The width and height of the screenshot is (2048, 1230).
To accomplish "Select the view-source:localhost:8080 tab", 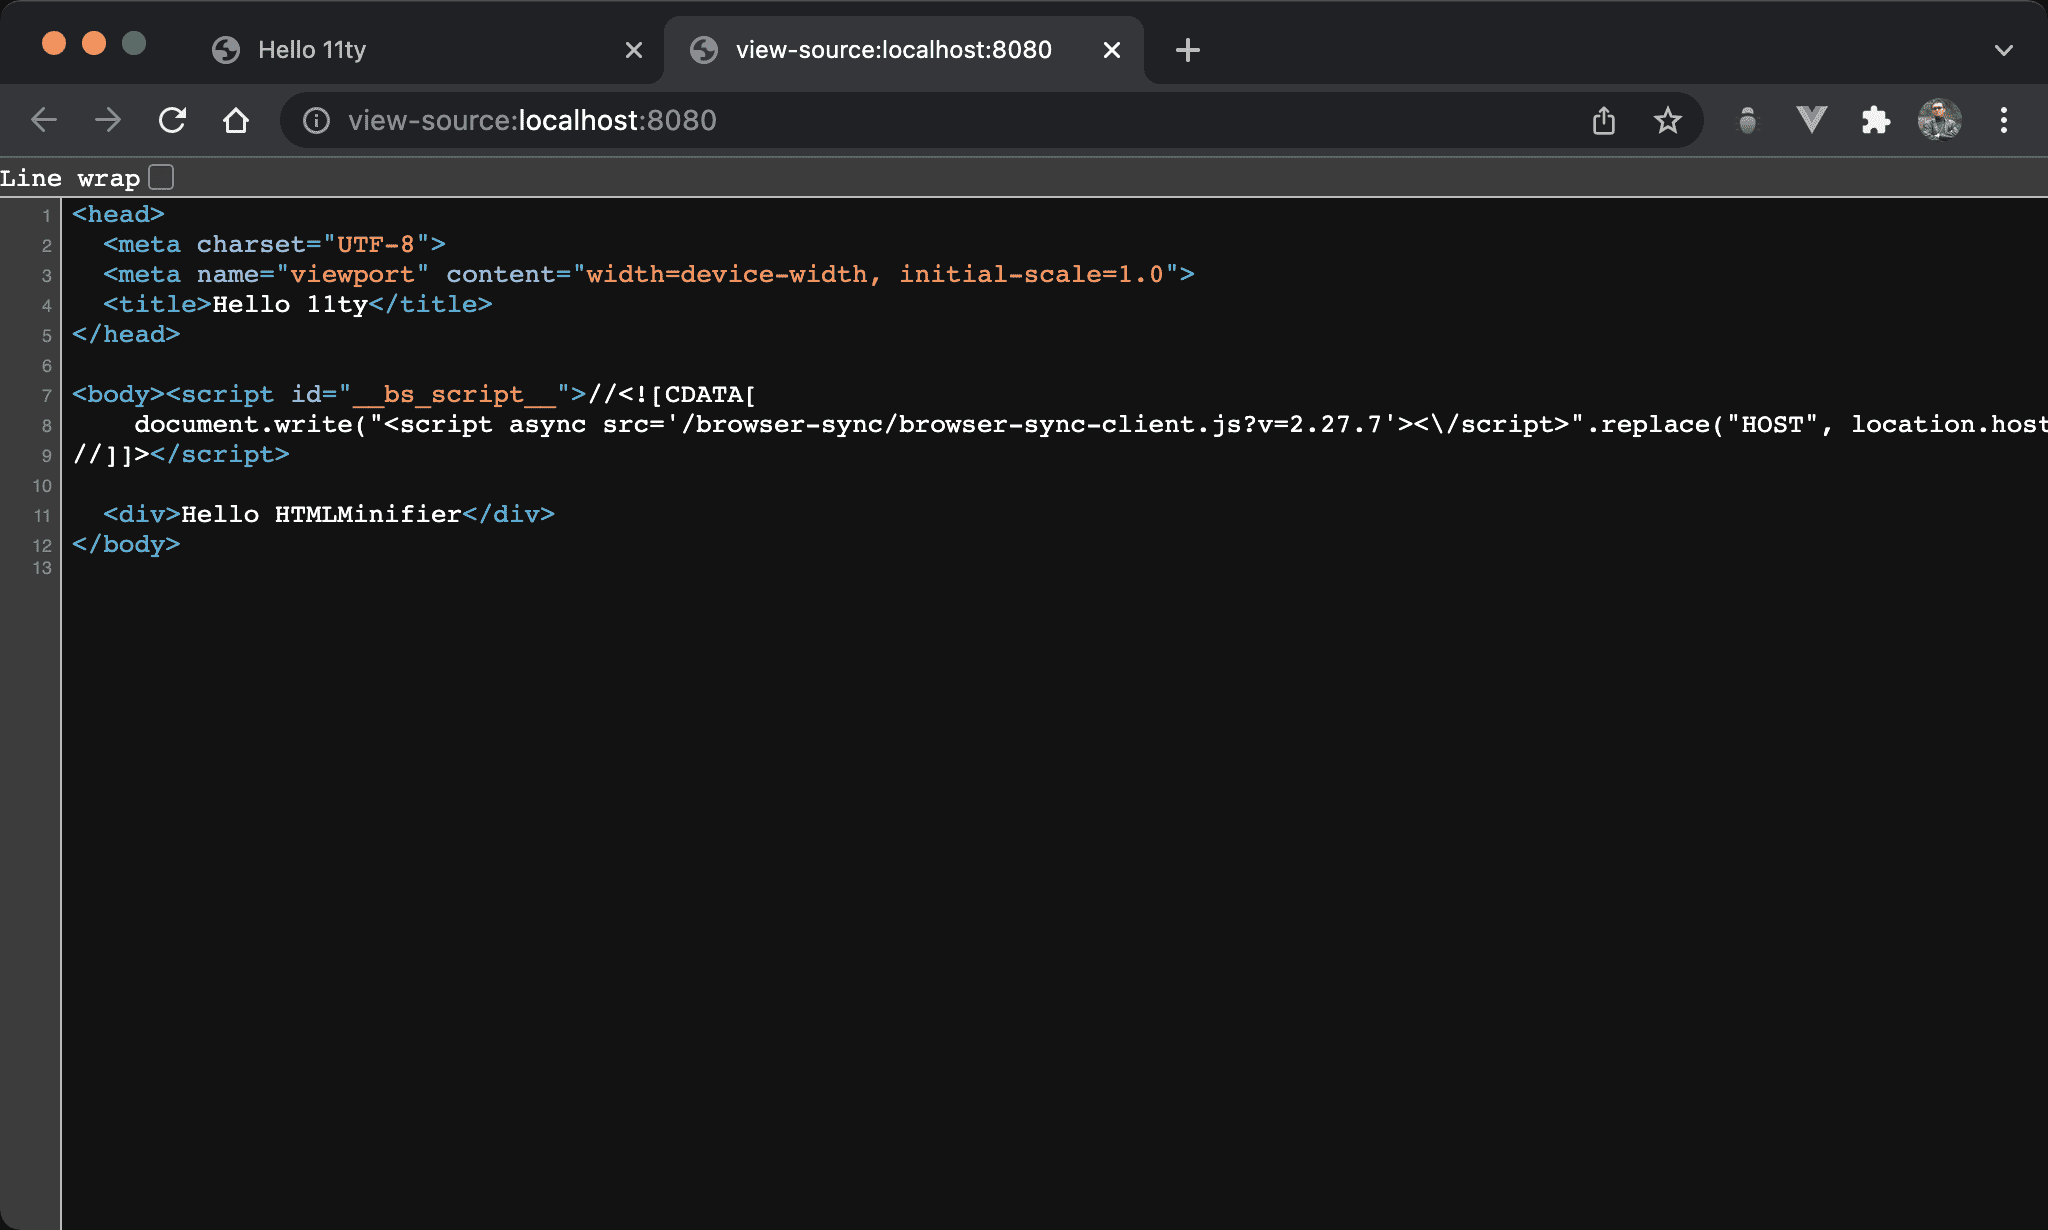I will coord(904,50).
